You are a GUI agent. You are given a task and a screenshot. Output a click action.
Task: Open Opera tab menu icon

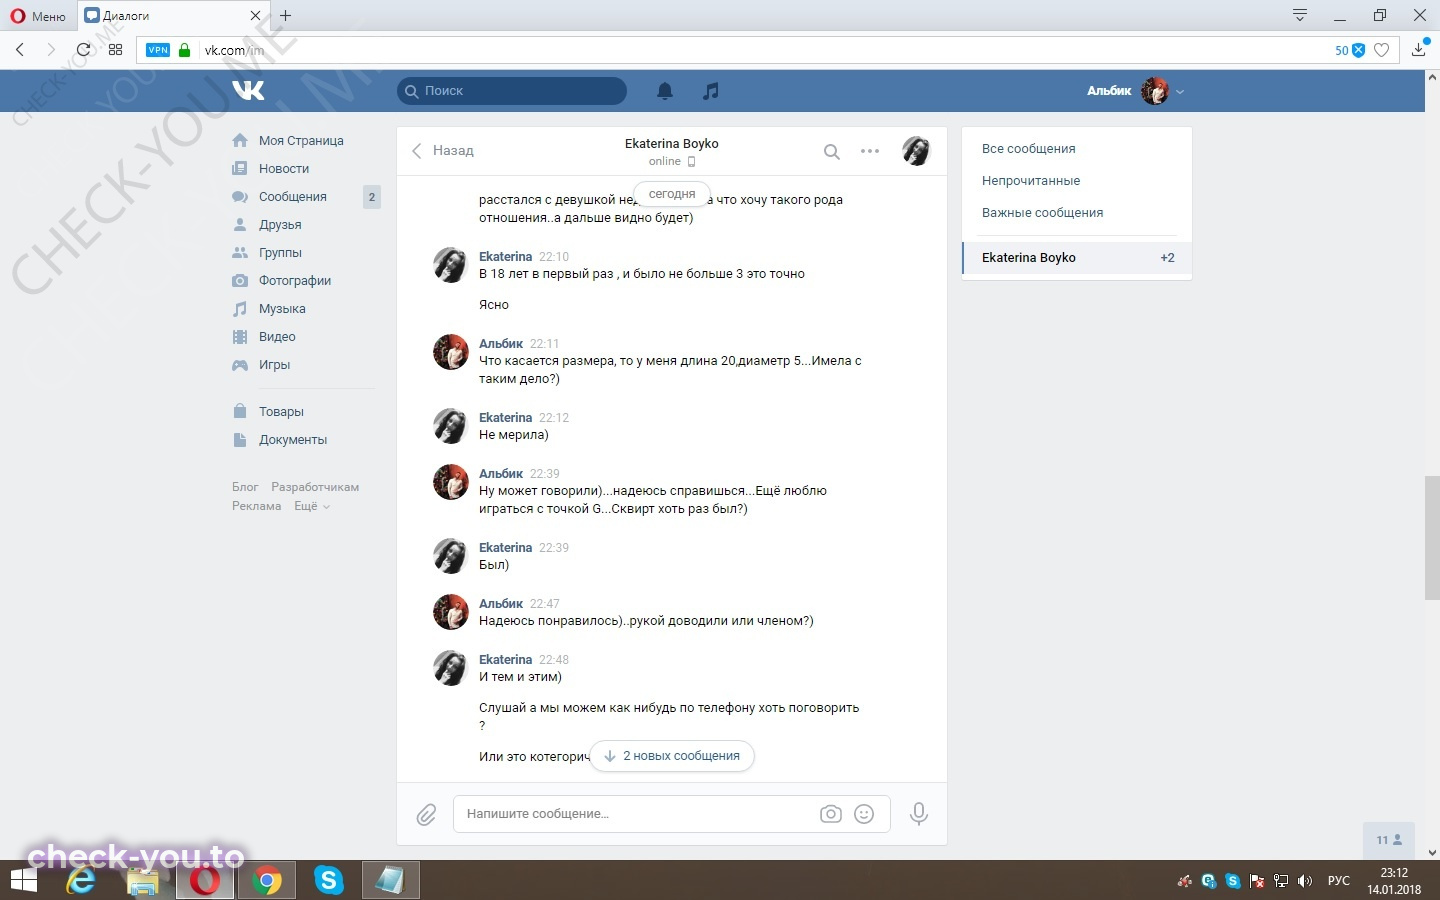click(x=1300, y=15)
